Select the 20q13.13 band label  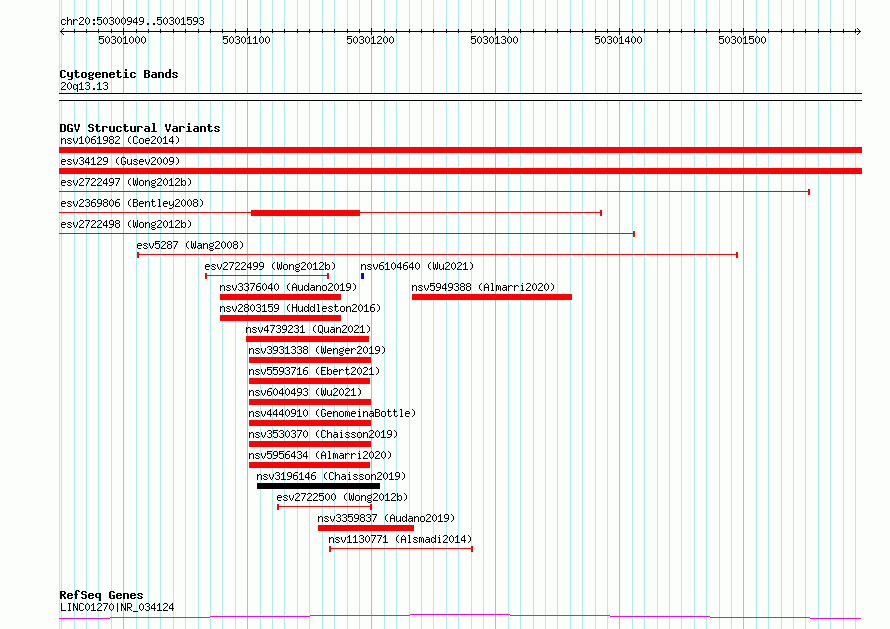coord(84,86)
